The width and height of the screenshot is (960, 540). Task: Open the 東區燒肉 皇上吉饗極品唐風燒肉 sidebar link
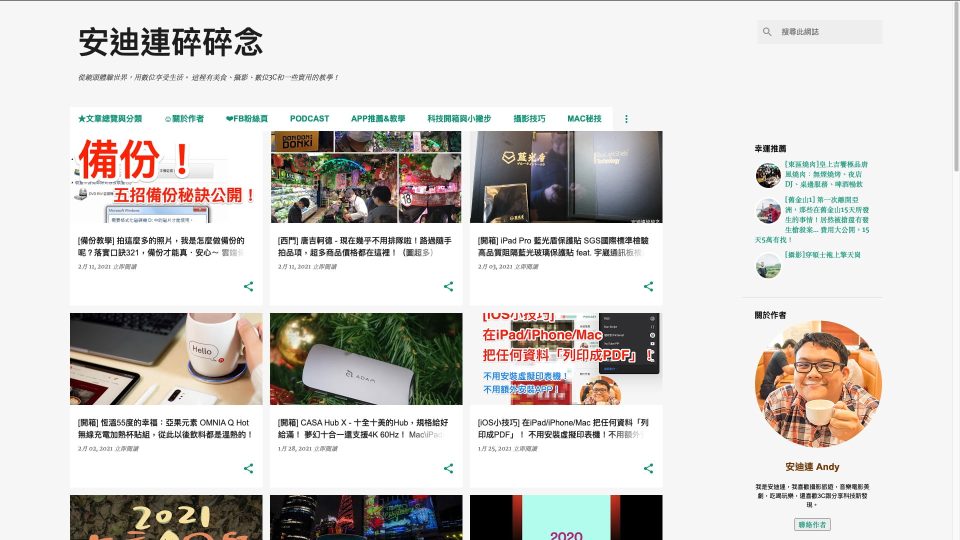click(x=826, y=174)
